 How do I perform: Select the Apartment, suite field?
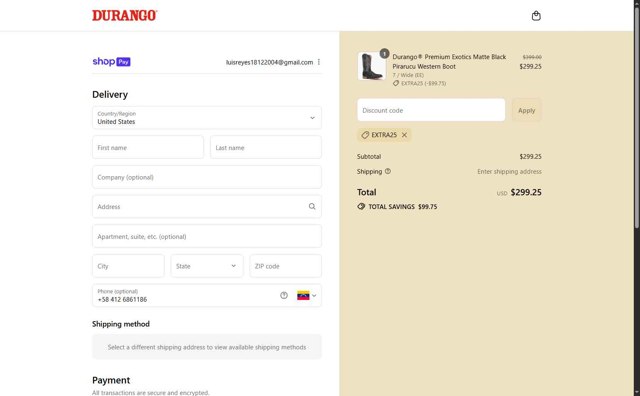(207, 236)
